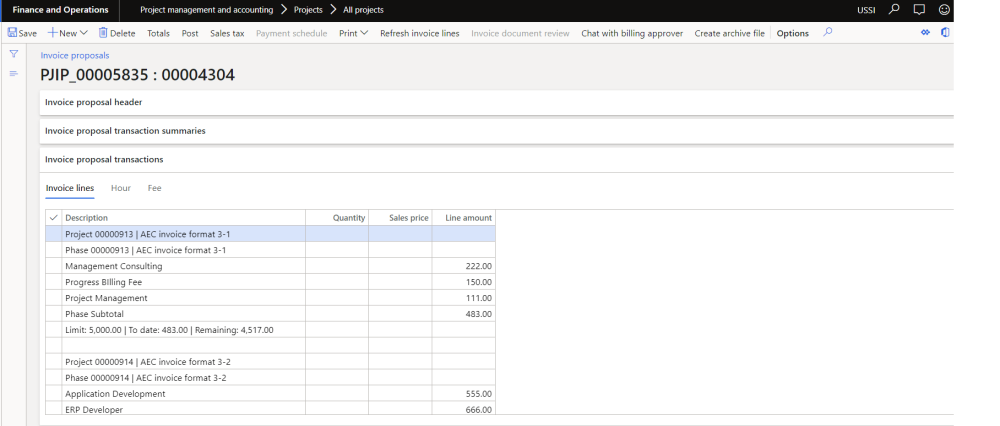Viewport: 1000px width, 426px height.
Task: Select the Progress Billing Fee line
Action: (x=270, y=282)
